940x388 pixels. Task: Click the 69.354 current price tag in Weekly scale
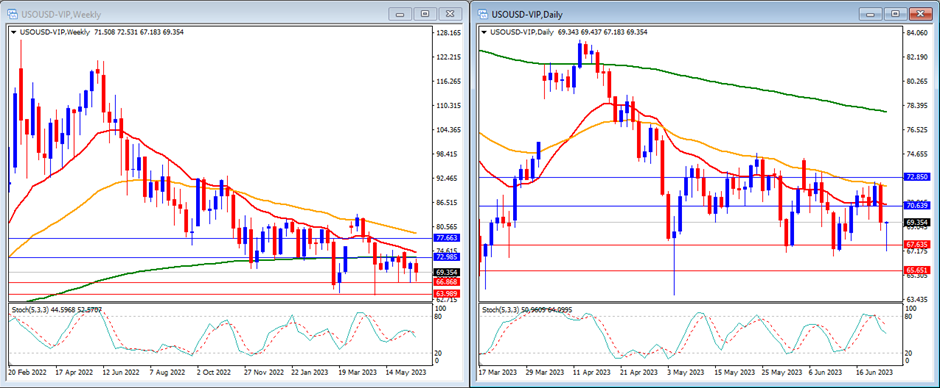point(446,272)
